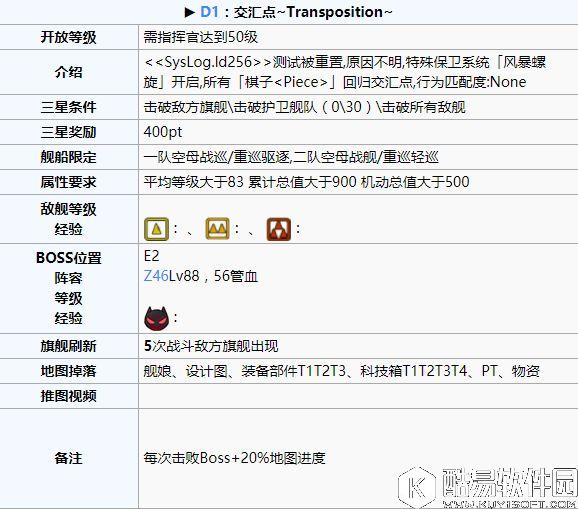Select the fleet restriction text 一队空母战巡
Viewport: 578px width, 509px height.
point(185,157)
